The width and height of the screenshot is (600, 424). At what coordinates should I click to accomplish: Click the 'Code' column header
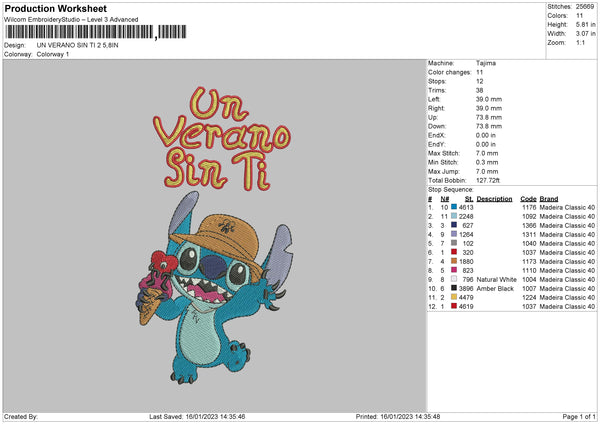[x=528, y=199]
